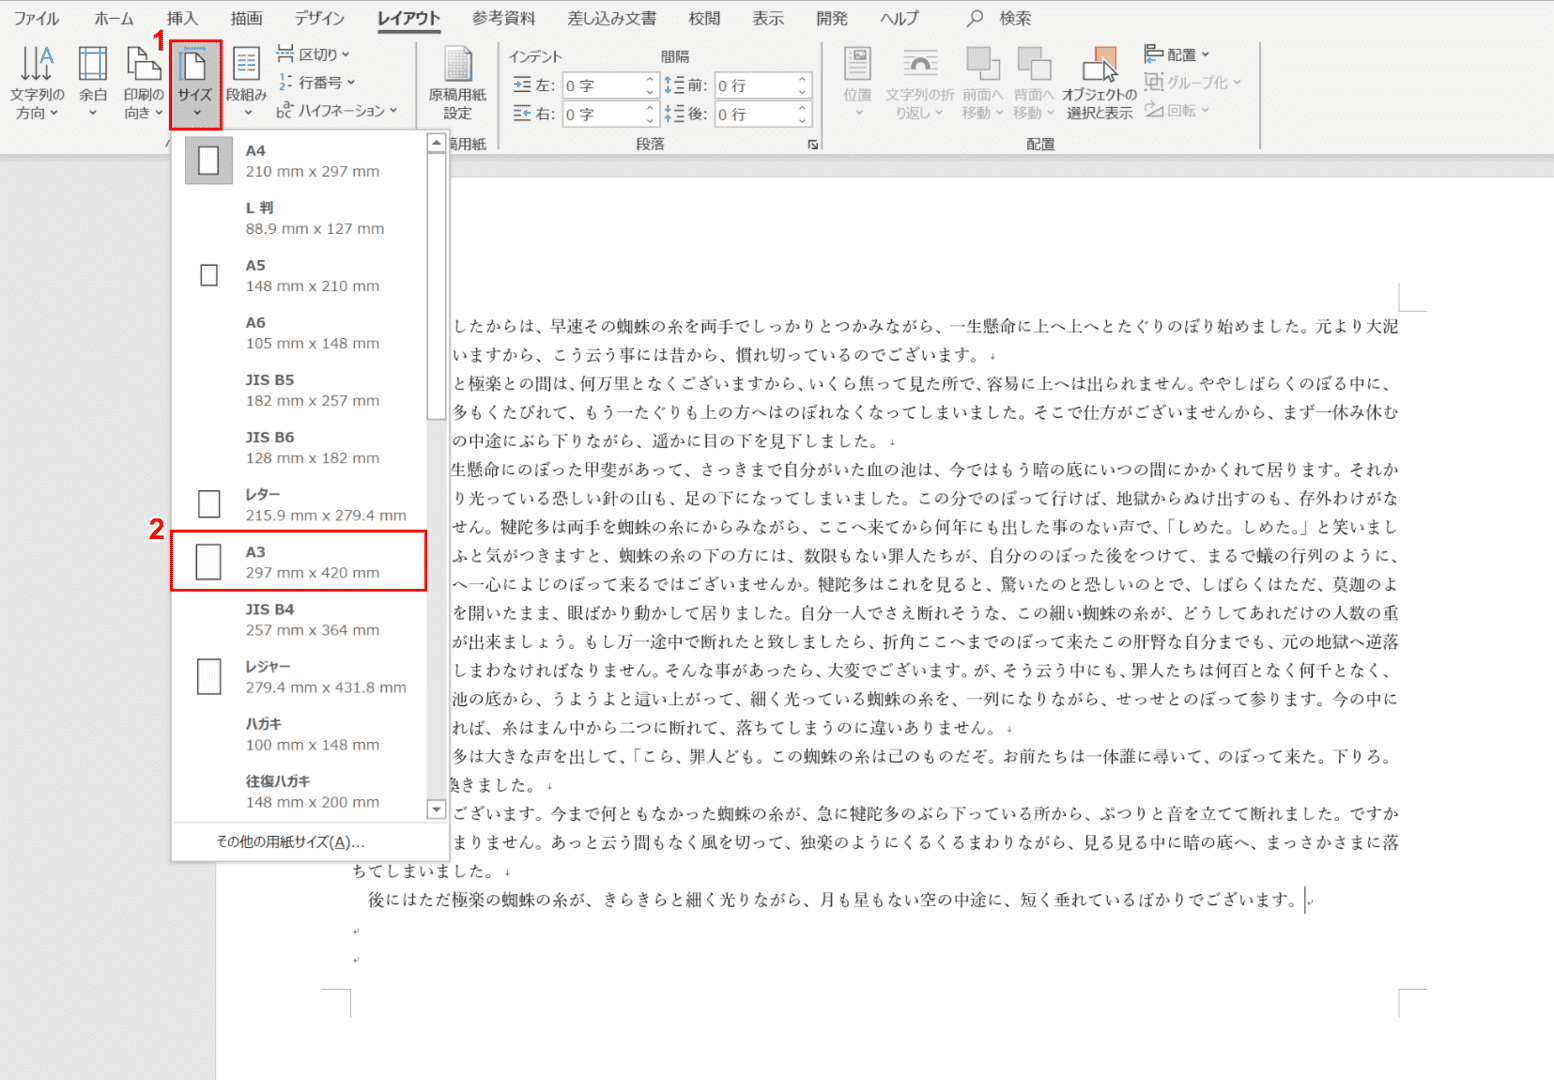
Task: Select A3 297 mm x 420 mm
Action: click(x=299, y=562)
